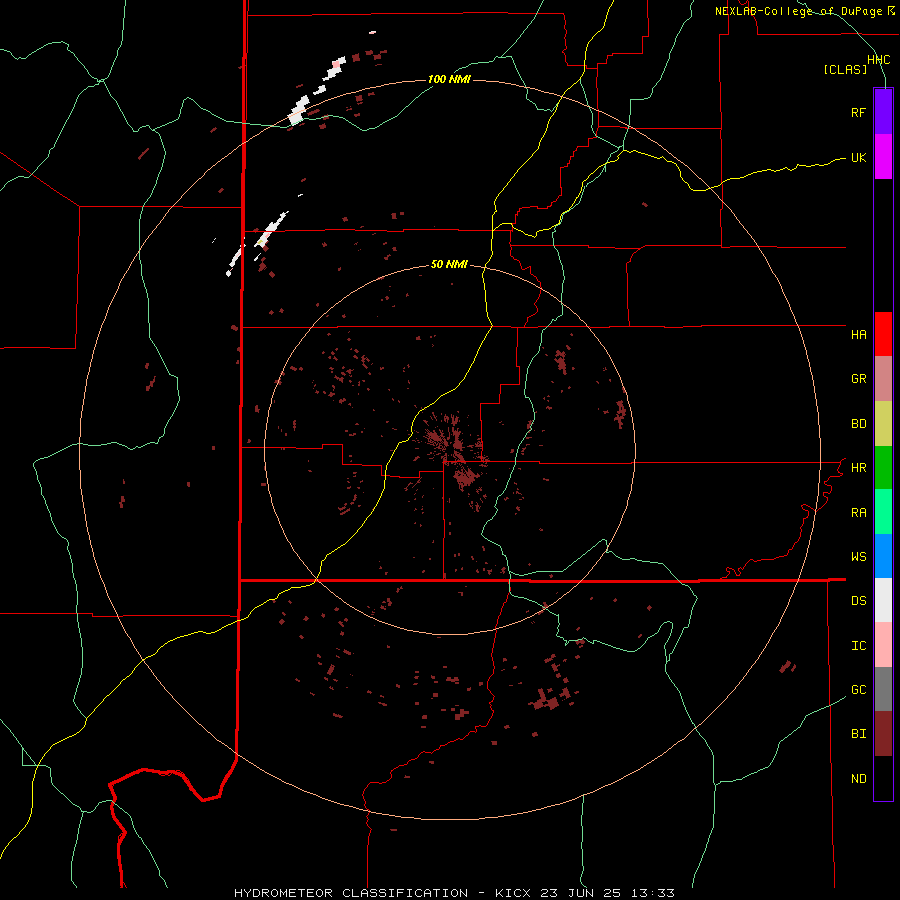Click the [CLAS] units label
900x900 pixels.
[845, 69]
